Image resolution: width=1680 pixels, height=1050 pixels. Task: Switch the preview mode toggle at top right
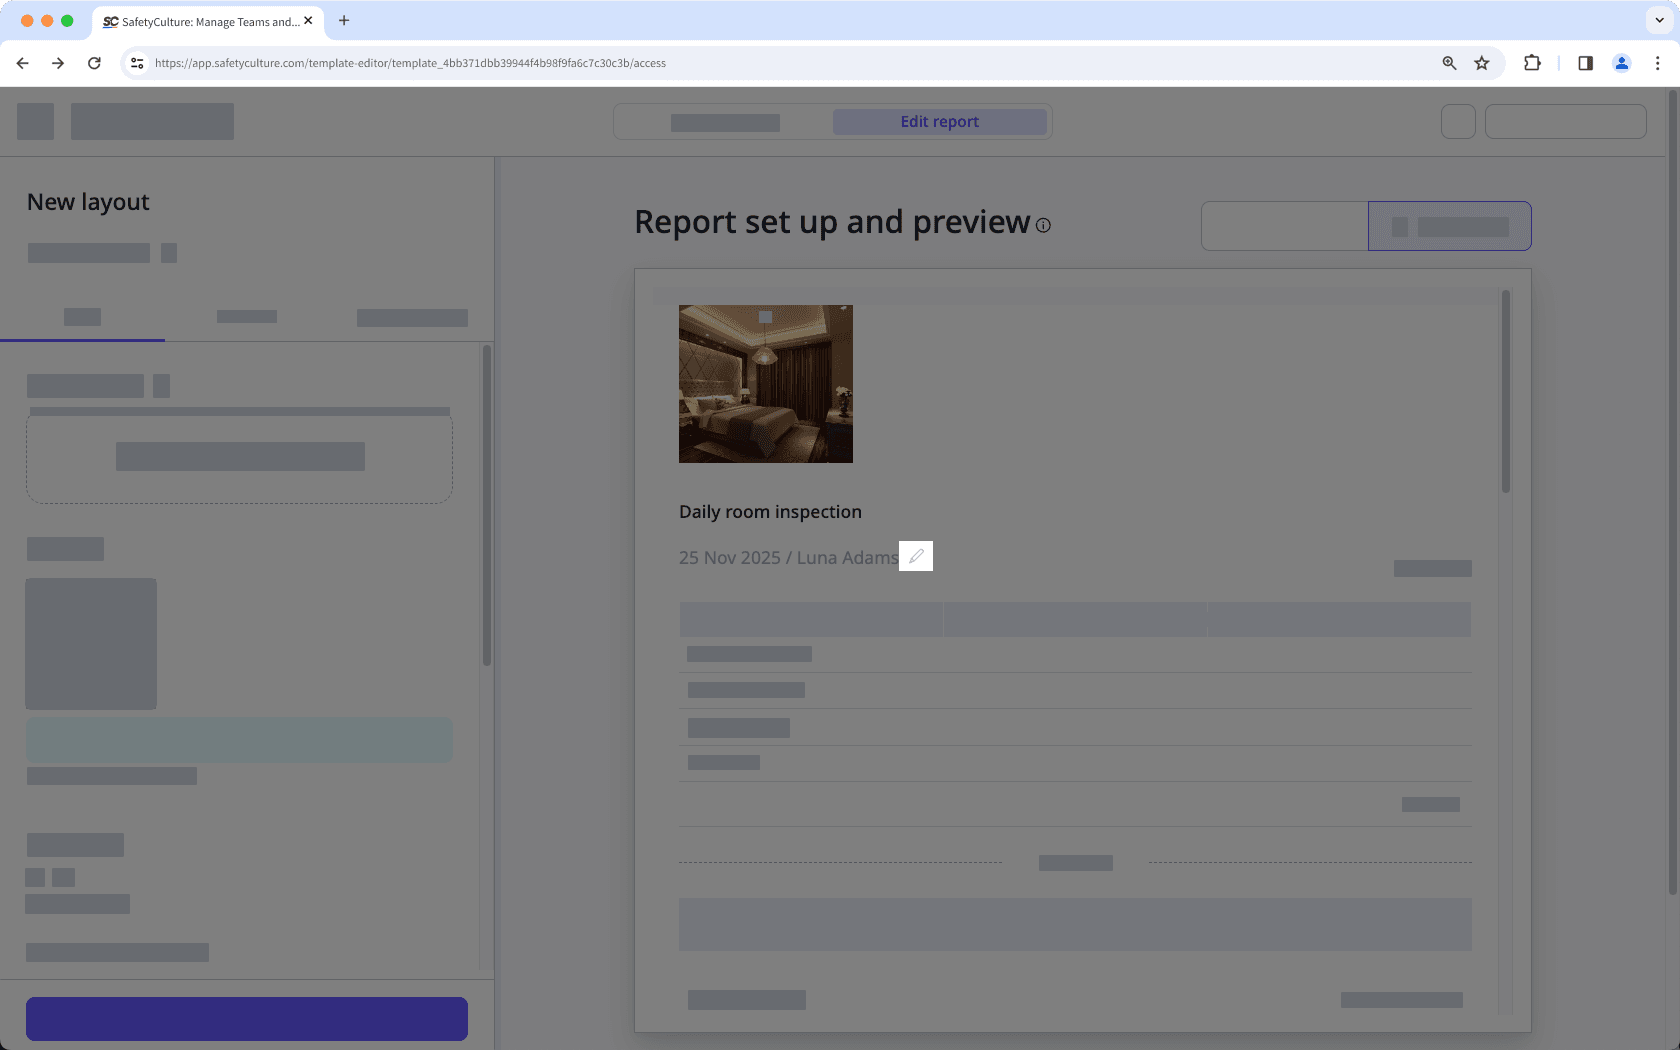[1449, 226]
